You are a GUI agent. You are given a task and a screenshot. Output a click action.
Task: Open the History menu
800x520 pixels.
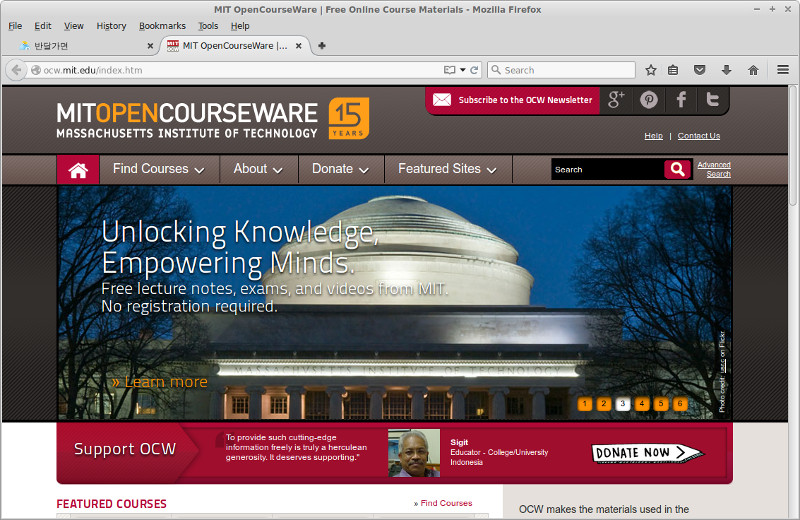pos(111,26)
